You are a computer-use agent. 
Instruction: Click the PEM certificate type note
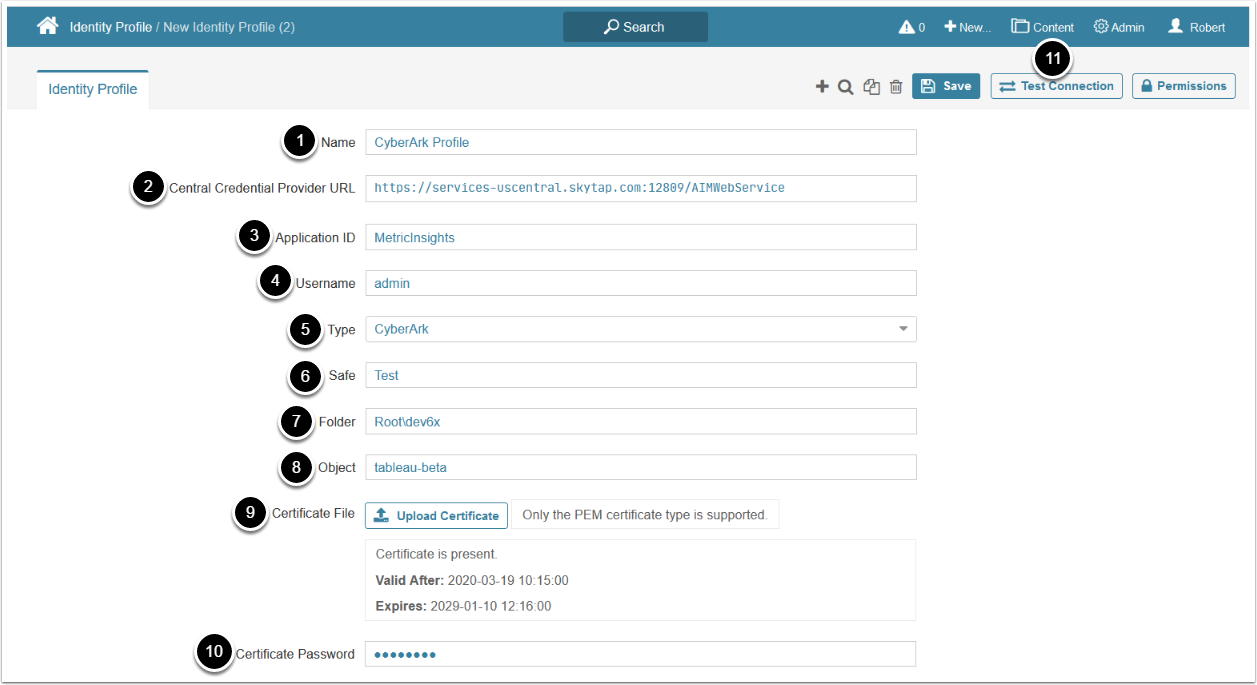(x=645, y=515)
